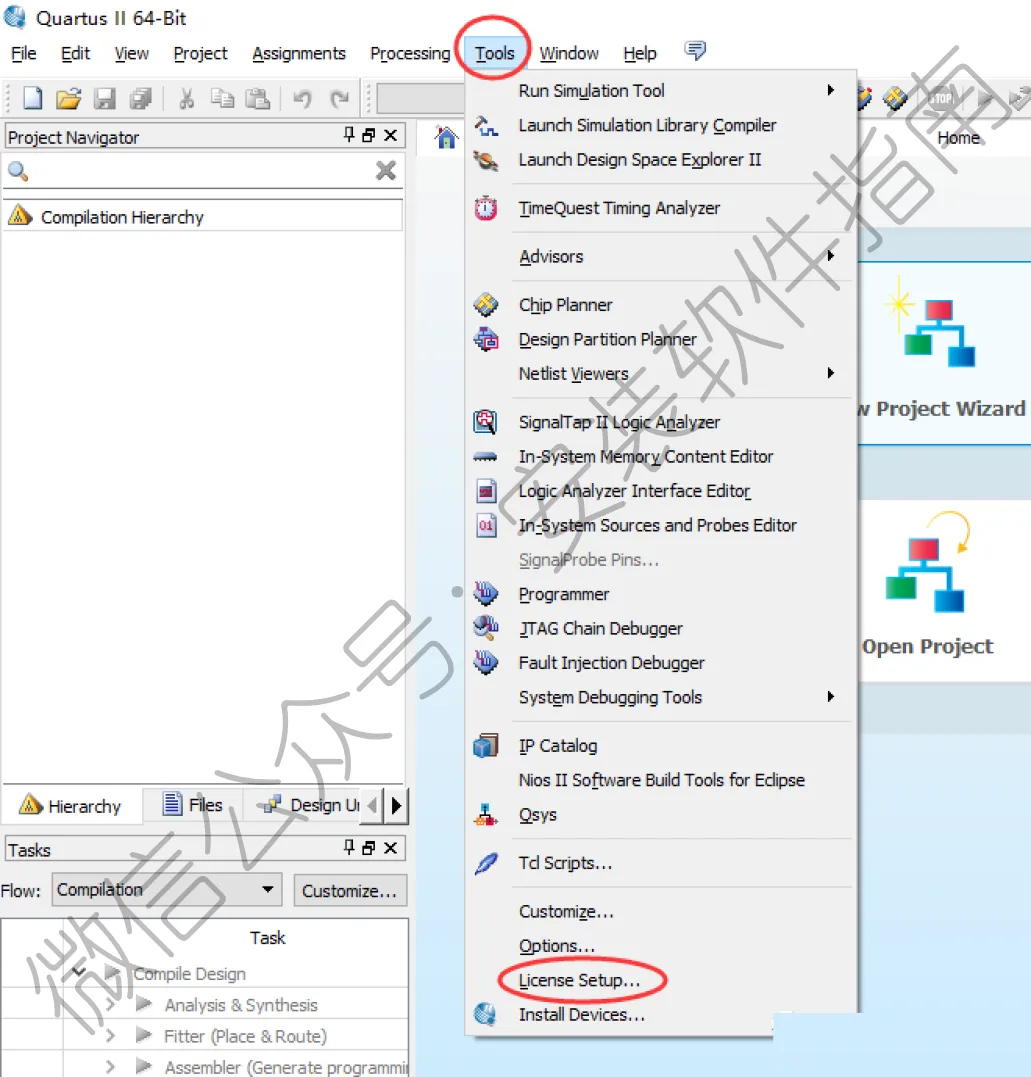Viewport: 1031px width, 1077px height.
Task: Open the File menu
Action: 23,53
